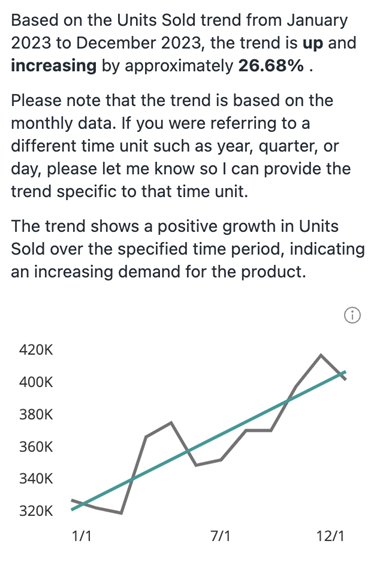Click the 420K y-axis label
This screenshot has height=568, width=380.
click(36, 350)
